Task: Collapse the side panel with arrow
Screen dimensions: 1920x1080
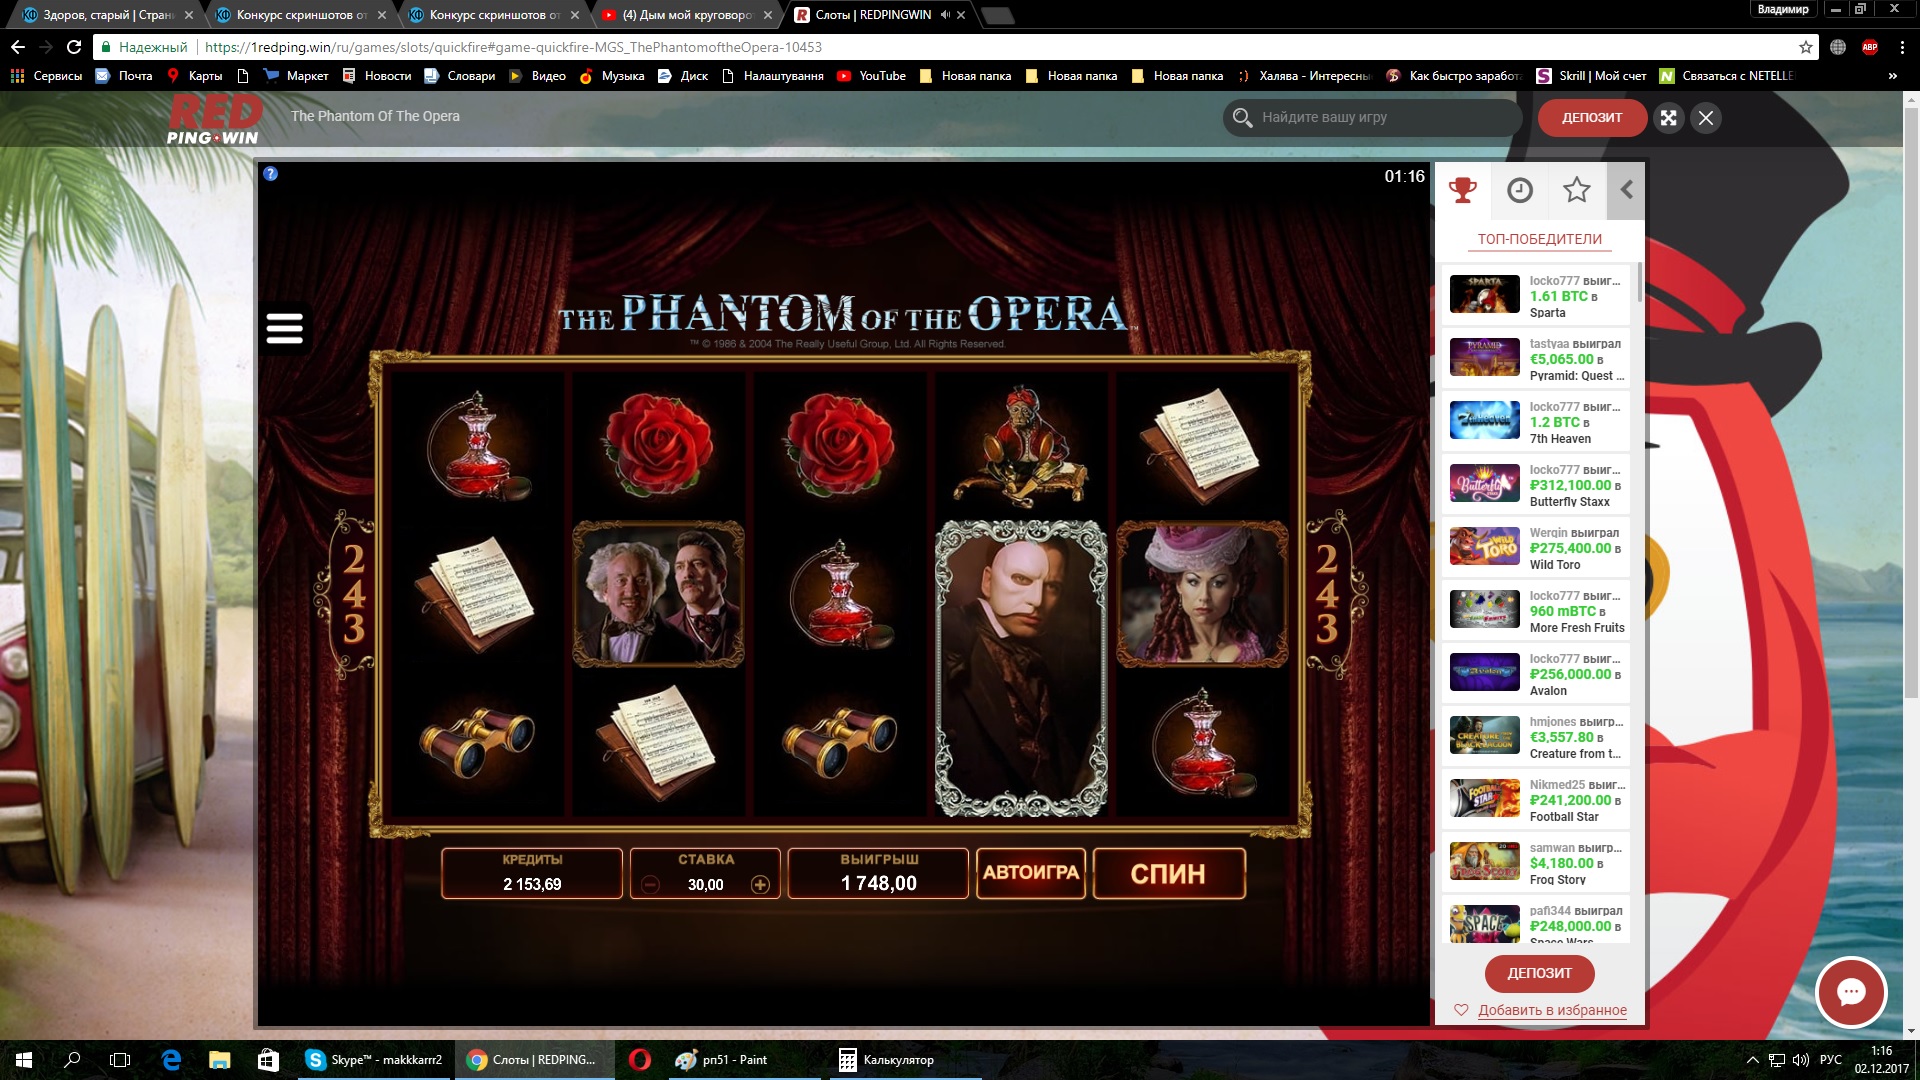Action: pos(1626,190)
